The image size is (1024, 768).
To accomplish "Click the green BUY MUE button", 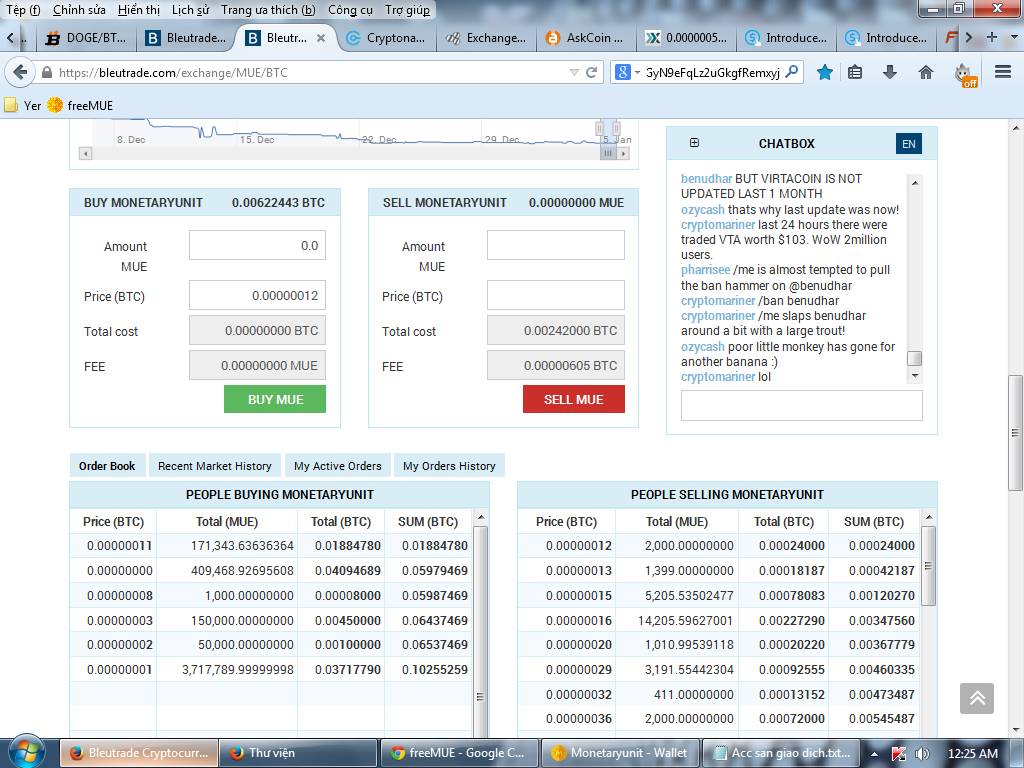I will point(275,399).
